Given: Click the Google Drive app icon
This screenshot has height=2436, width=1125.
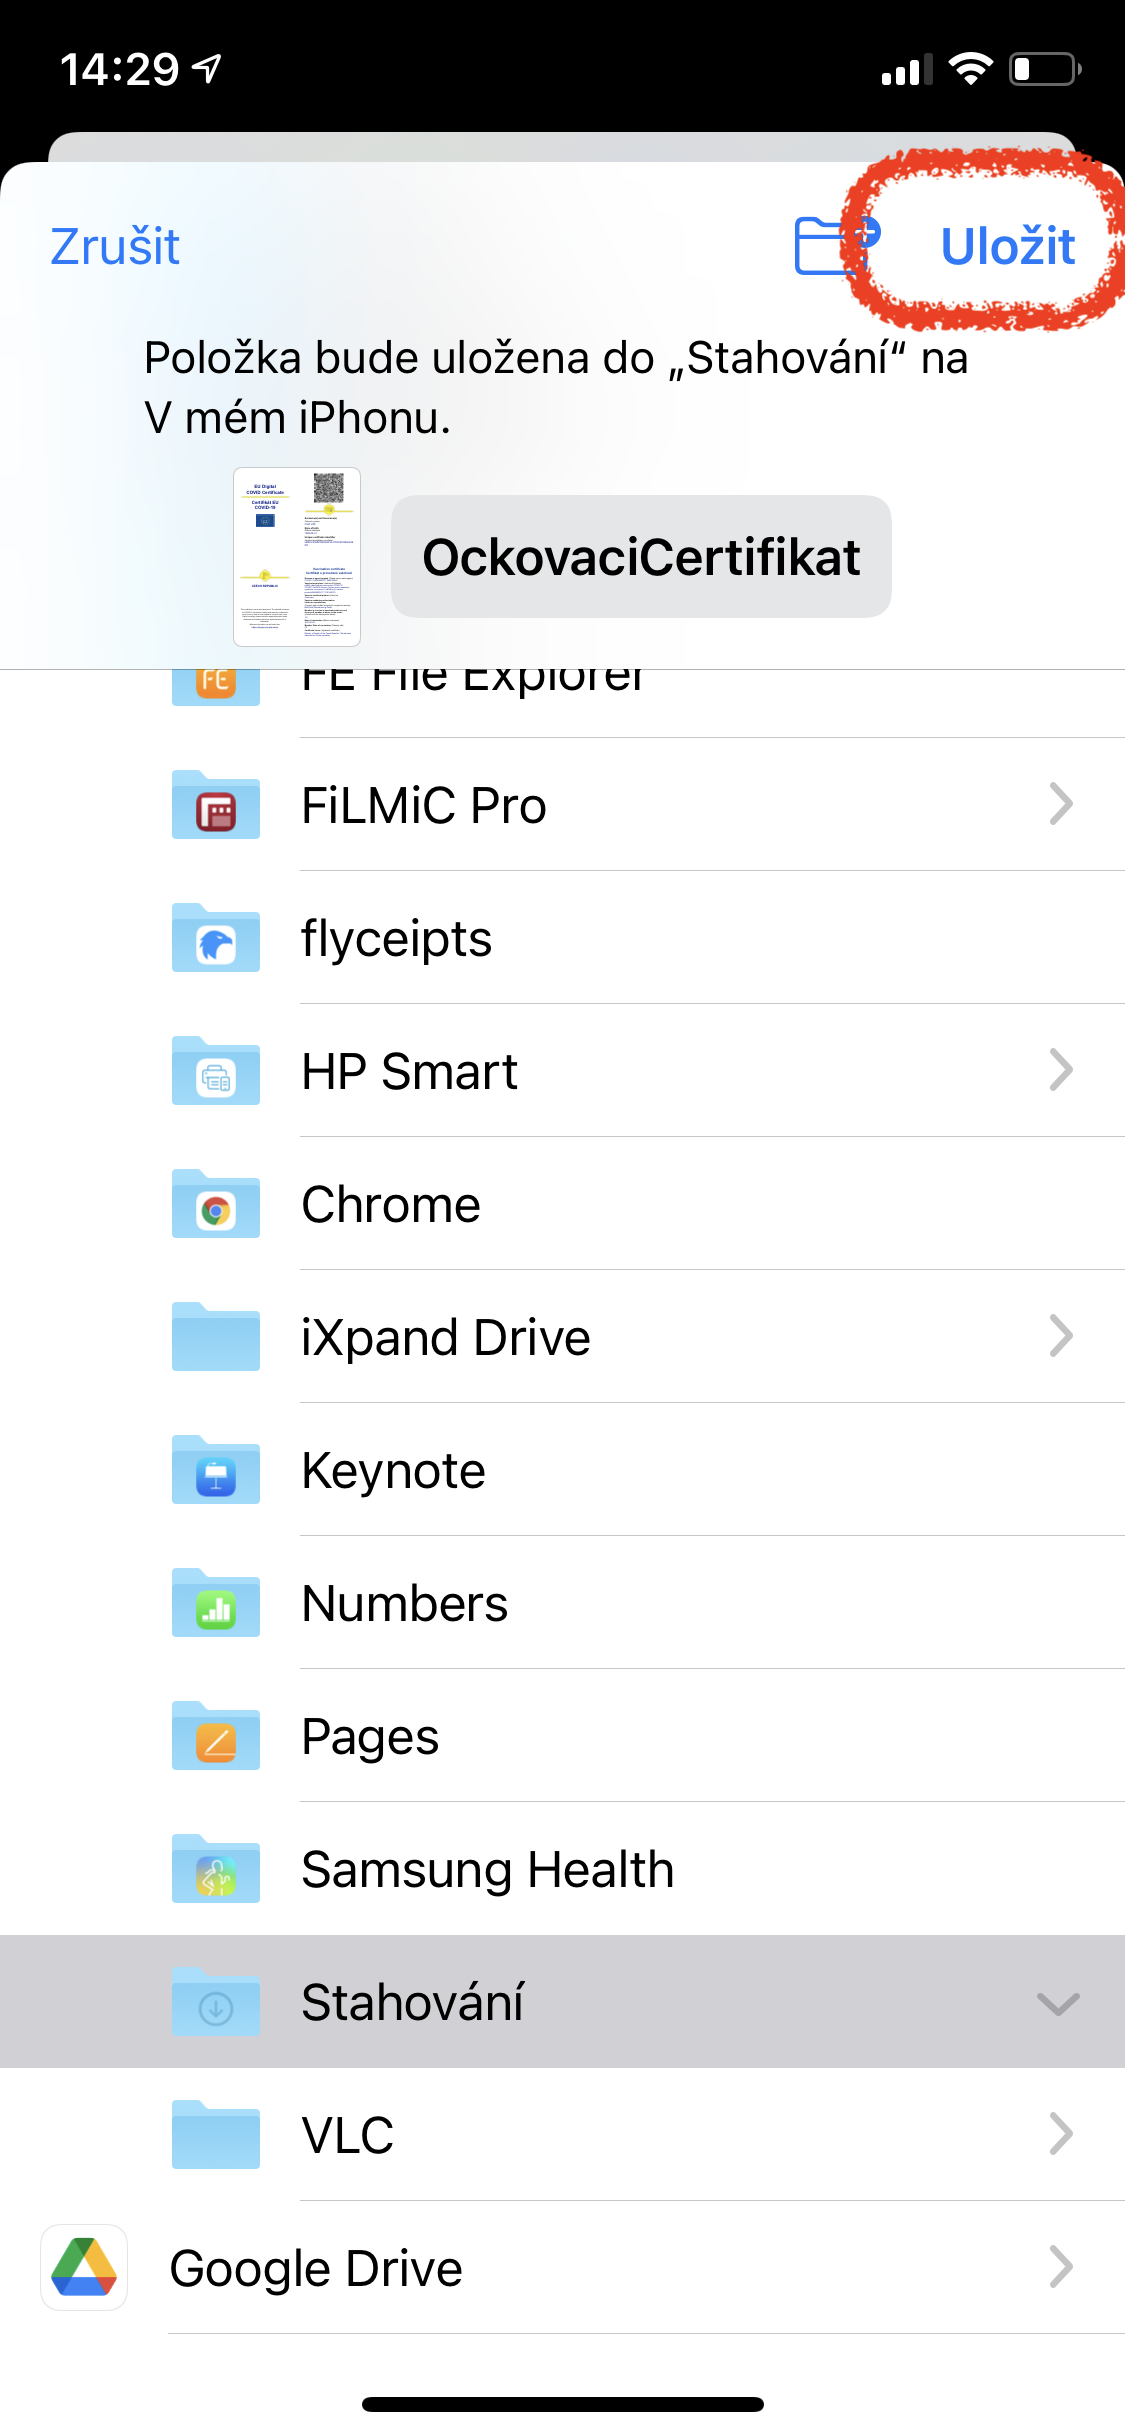Looking at the screenshot, I should 84,2267.
